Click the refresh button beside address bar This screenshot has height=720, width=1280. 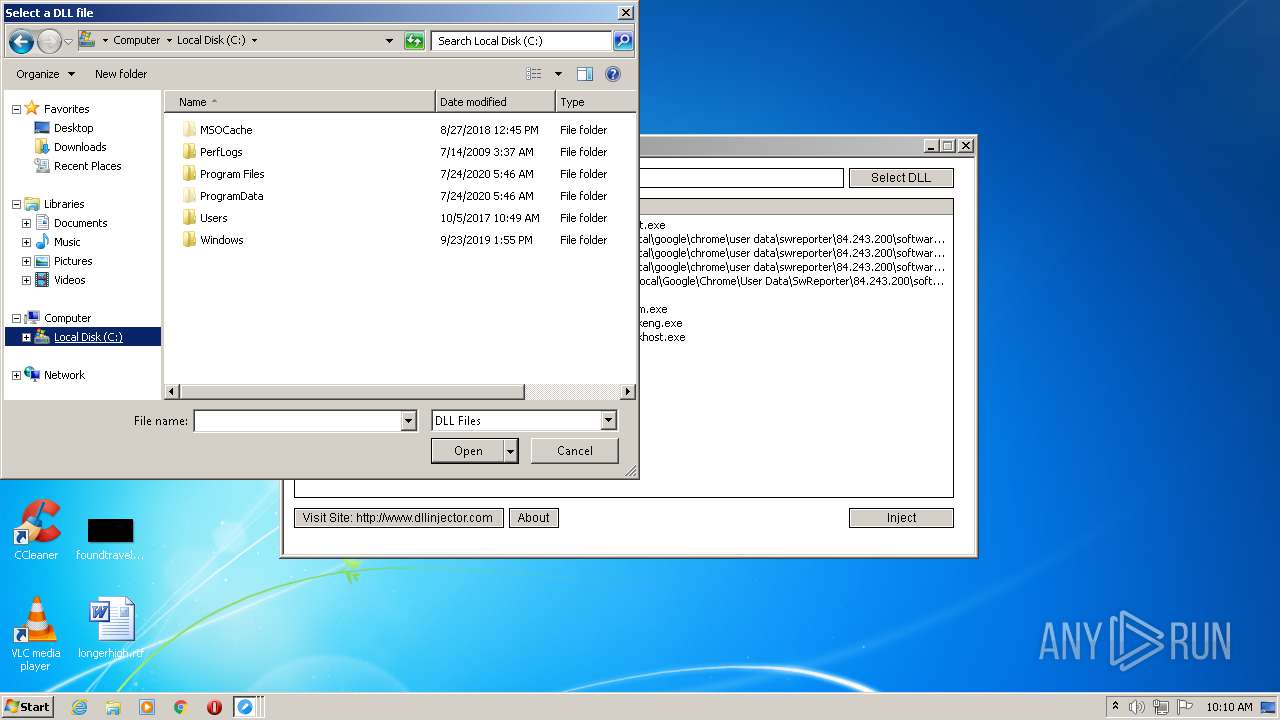pos(414,41)
